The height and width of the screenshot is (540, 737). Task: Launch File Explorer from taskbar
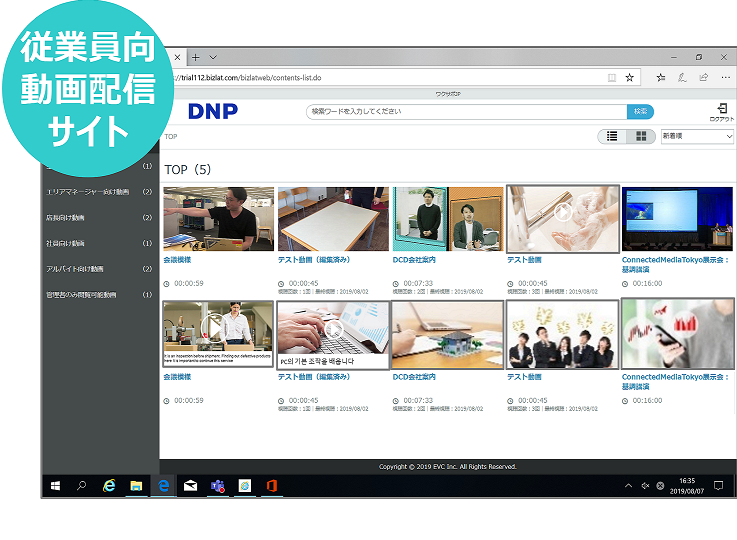(x=136, y=486)
